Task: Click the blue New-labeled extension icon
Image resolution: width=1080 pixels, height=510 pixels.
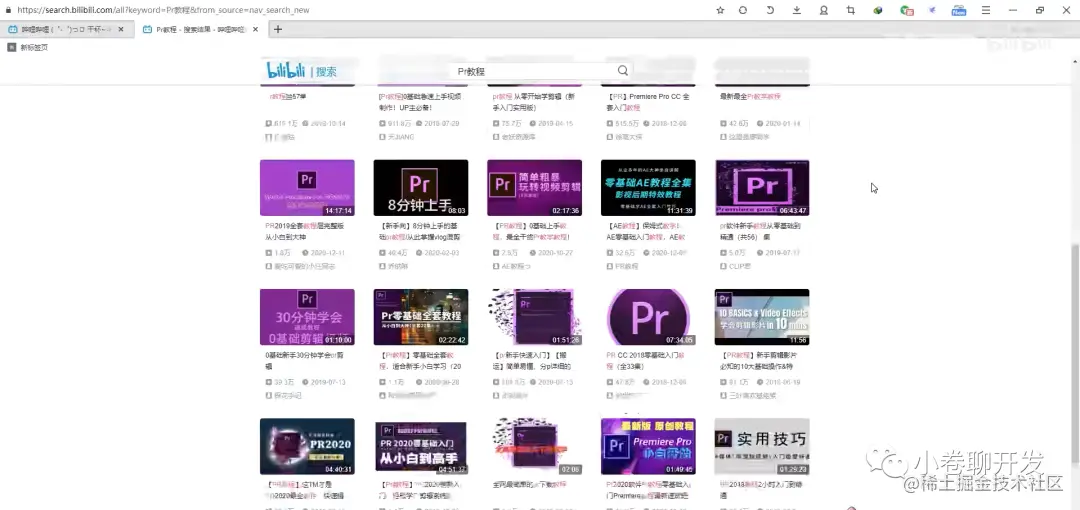Action: (x=959, y=10)
